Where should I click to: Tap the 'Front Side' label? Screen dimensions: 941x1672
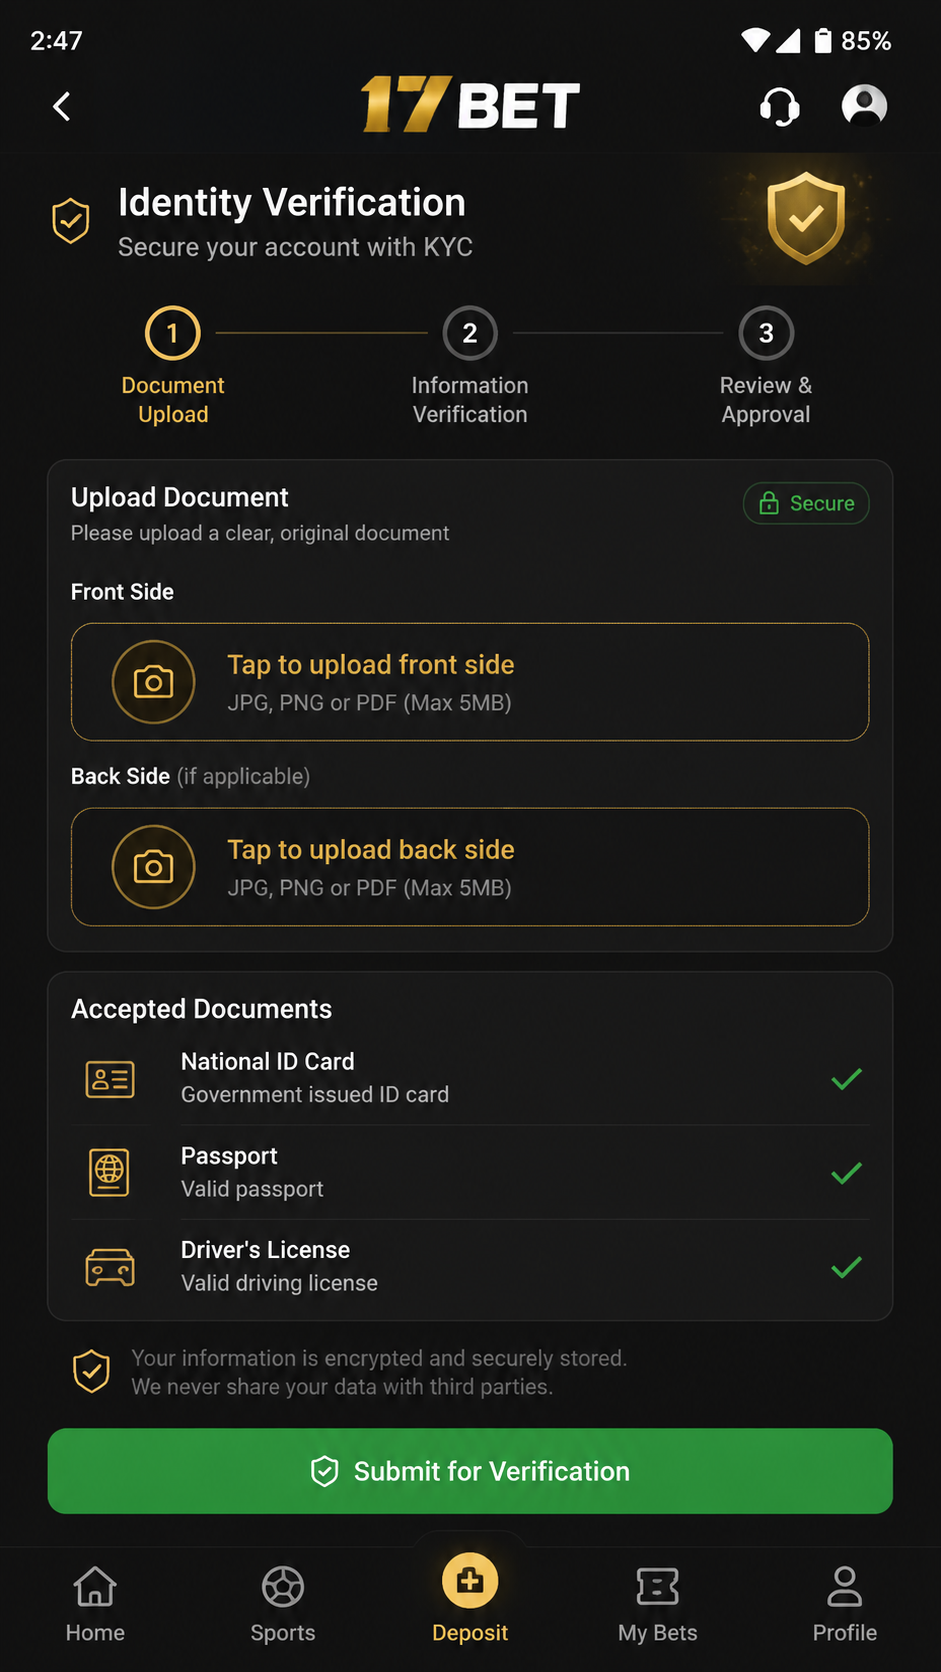pyautogui.click(x=122, y=592)
